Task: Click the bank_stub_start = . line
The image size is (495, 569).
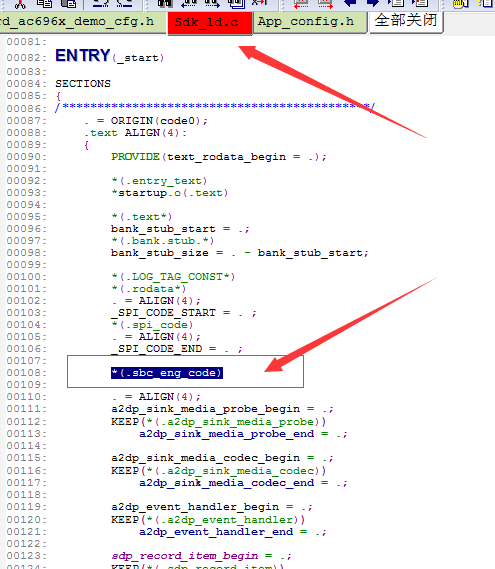Action: click(180, 229)
